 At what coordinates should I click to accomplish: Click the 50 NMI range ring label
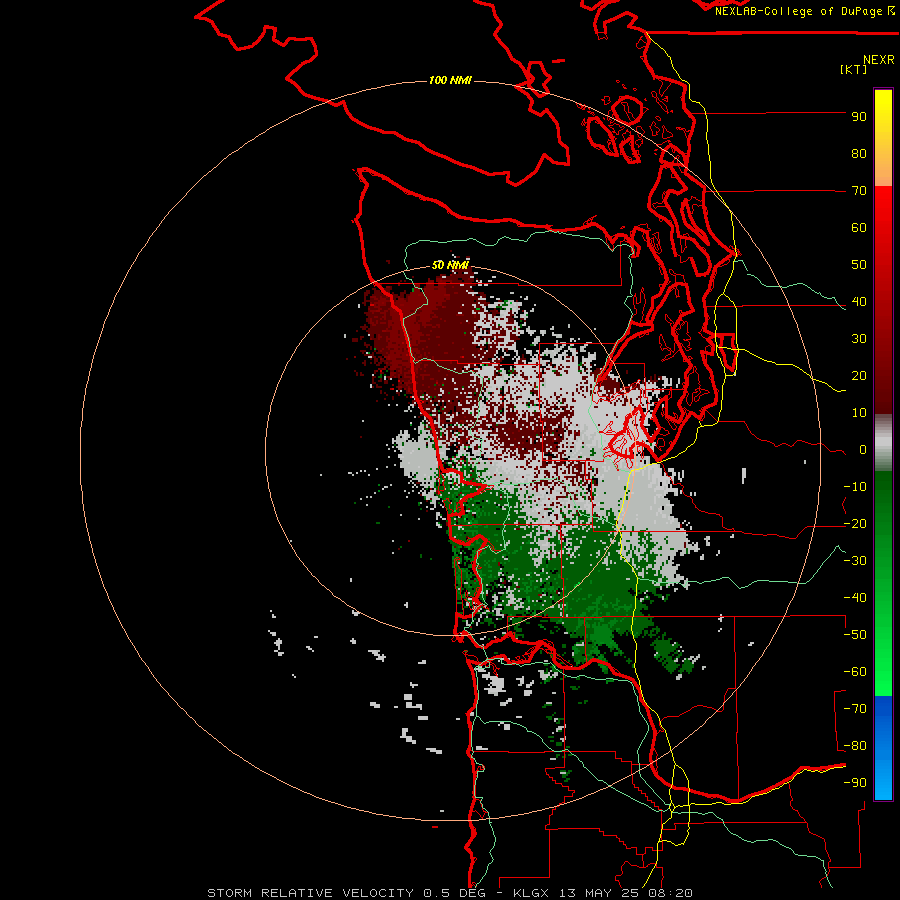(450, 265)
